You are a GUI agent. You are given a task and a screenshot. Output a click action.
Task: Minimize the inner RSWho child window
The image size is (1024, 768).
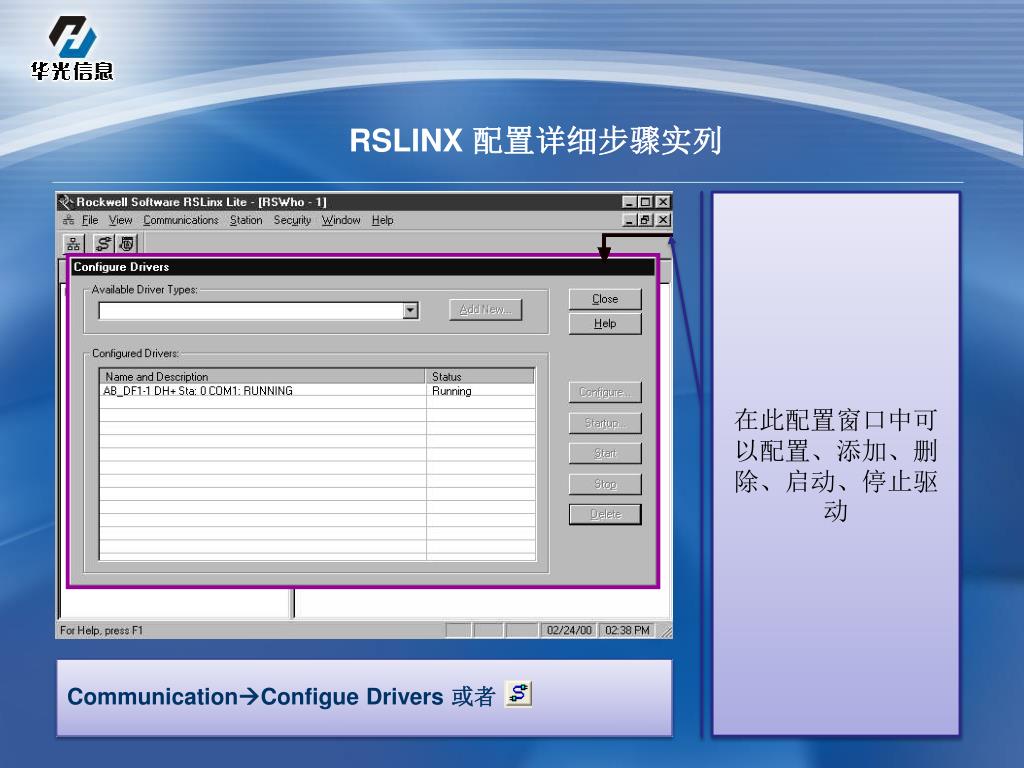point(630,220)
